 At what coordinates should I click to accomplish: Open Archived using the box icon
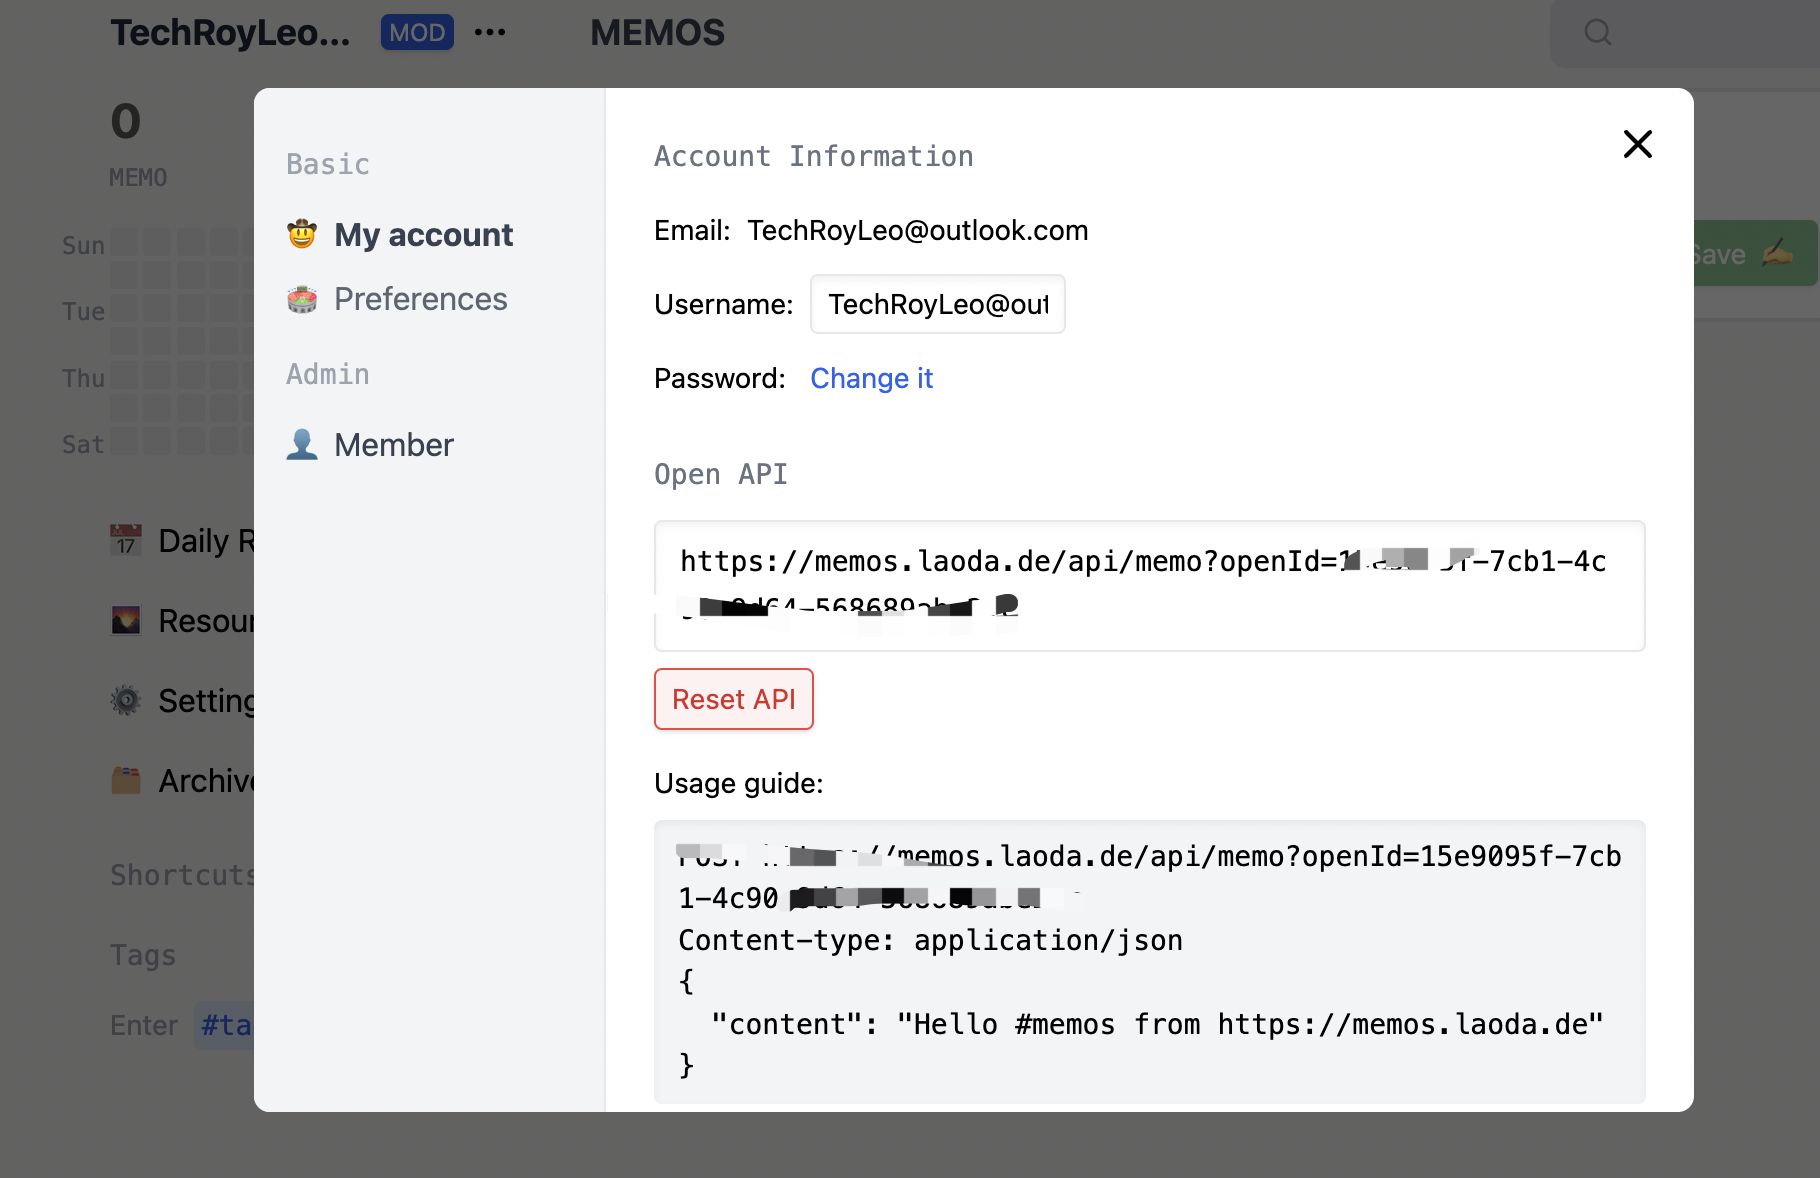(126, 780)
